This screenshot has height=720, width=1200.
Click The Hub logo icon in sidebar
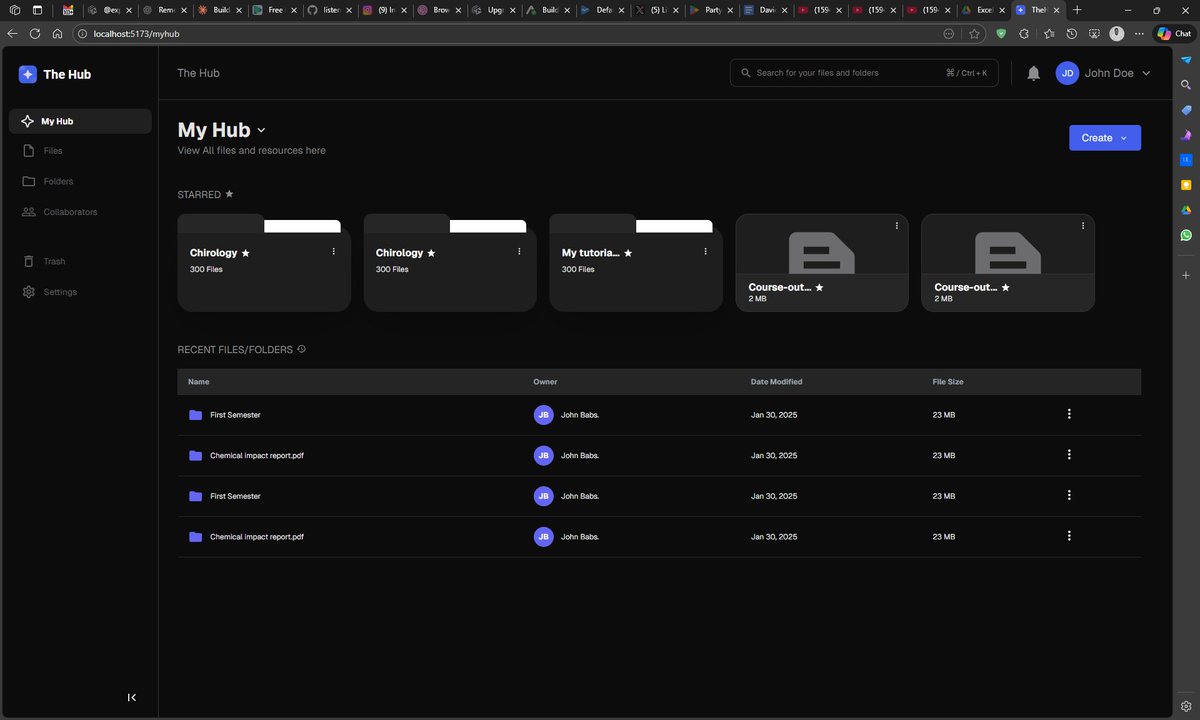27,74
